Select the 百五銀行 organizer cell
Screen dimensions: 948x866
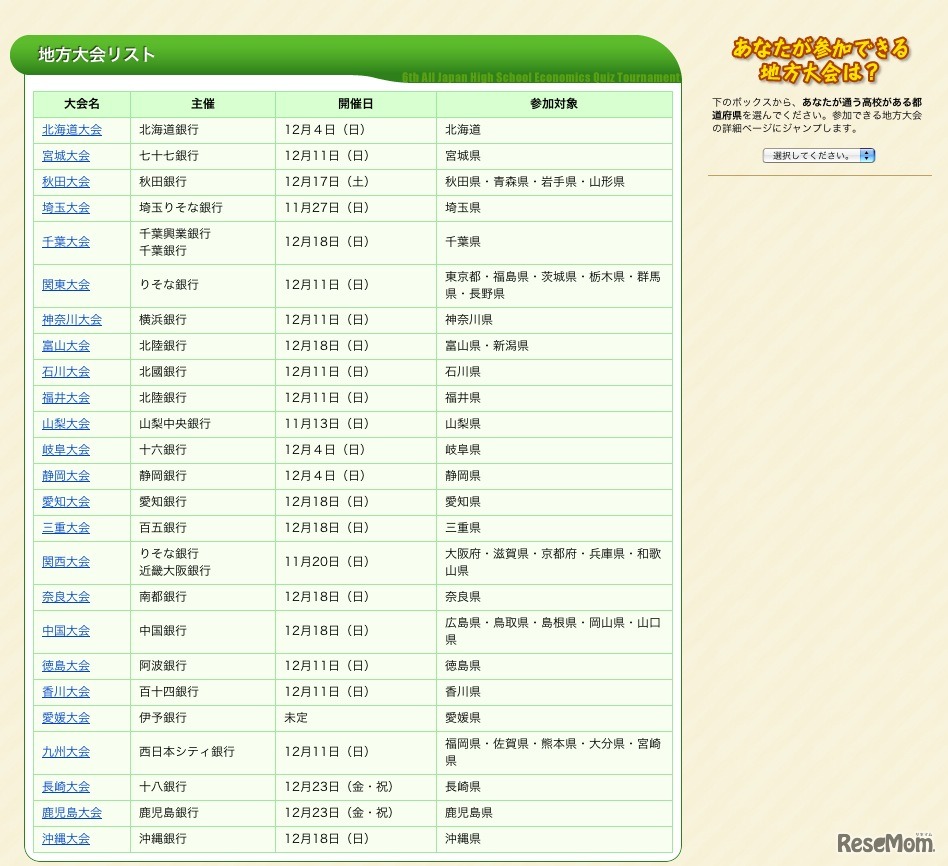pyautogui.click(x=203, y=528)
